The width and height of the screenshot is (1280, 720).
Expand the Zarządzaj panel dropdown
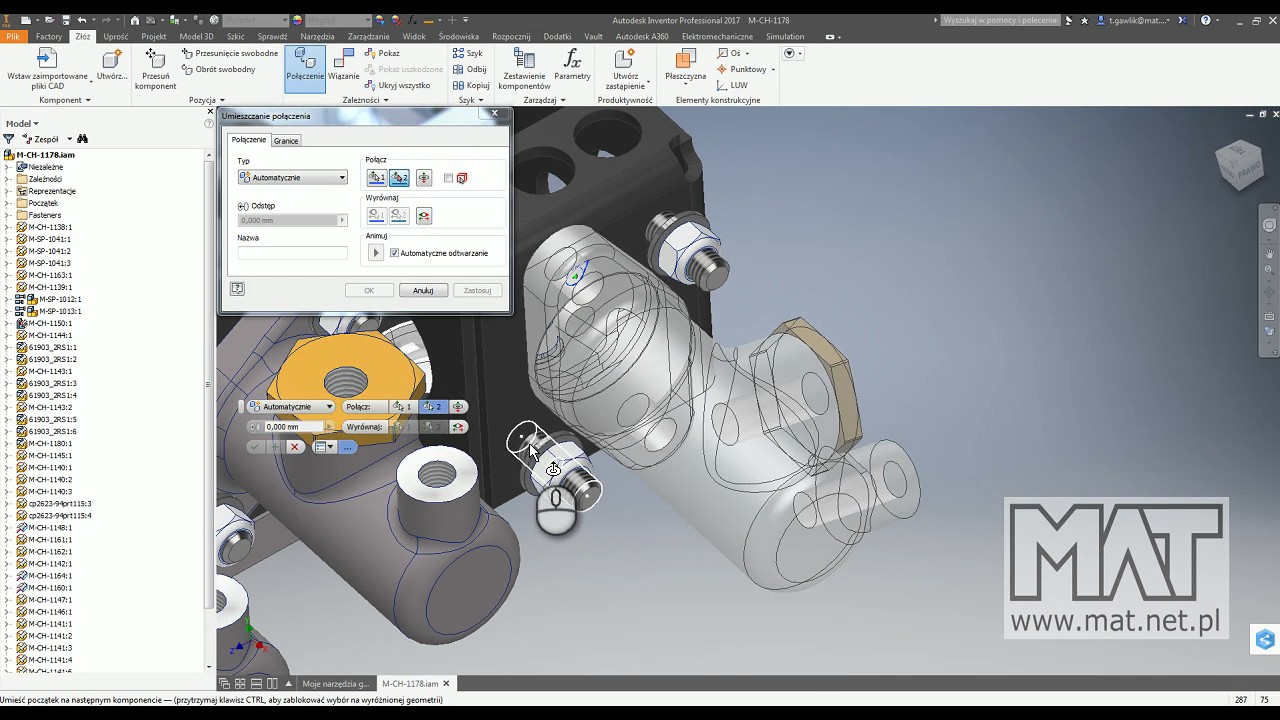pyautogui.click(x=563, y=100)
